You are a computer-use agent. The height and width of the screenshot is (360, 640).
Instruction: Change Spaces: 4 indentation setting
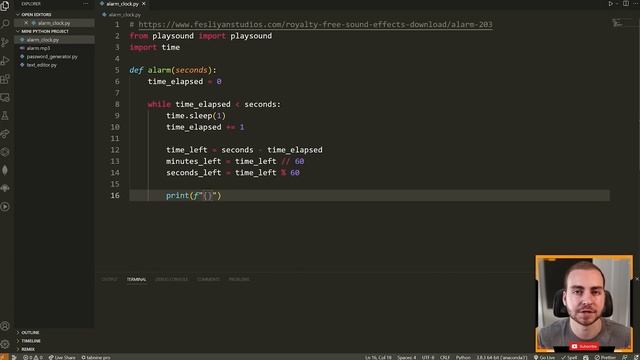[406, 357]
